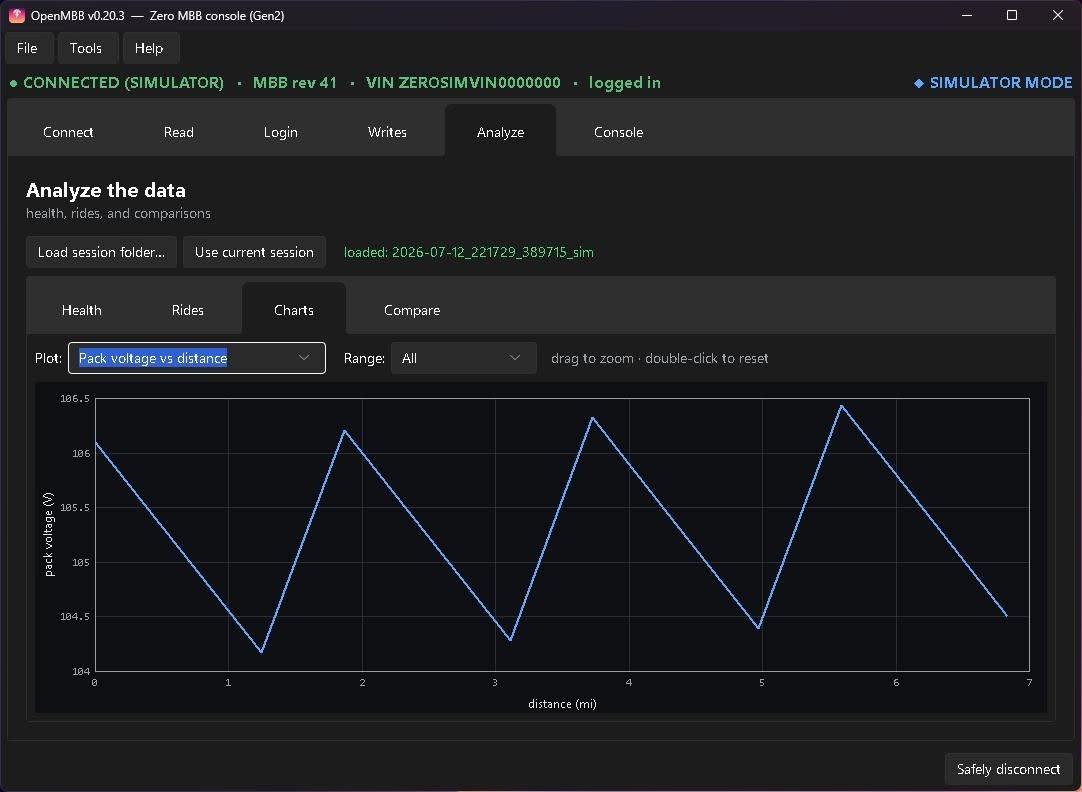Open the Compare sub-tab
Image resolution: width=1082 pixels, height=792 pixels.
(x=412, y=310)
